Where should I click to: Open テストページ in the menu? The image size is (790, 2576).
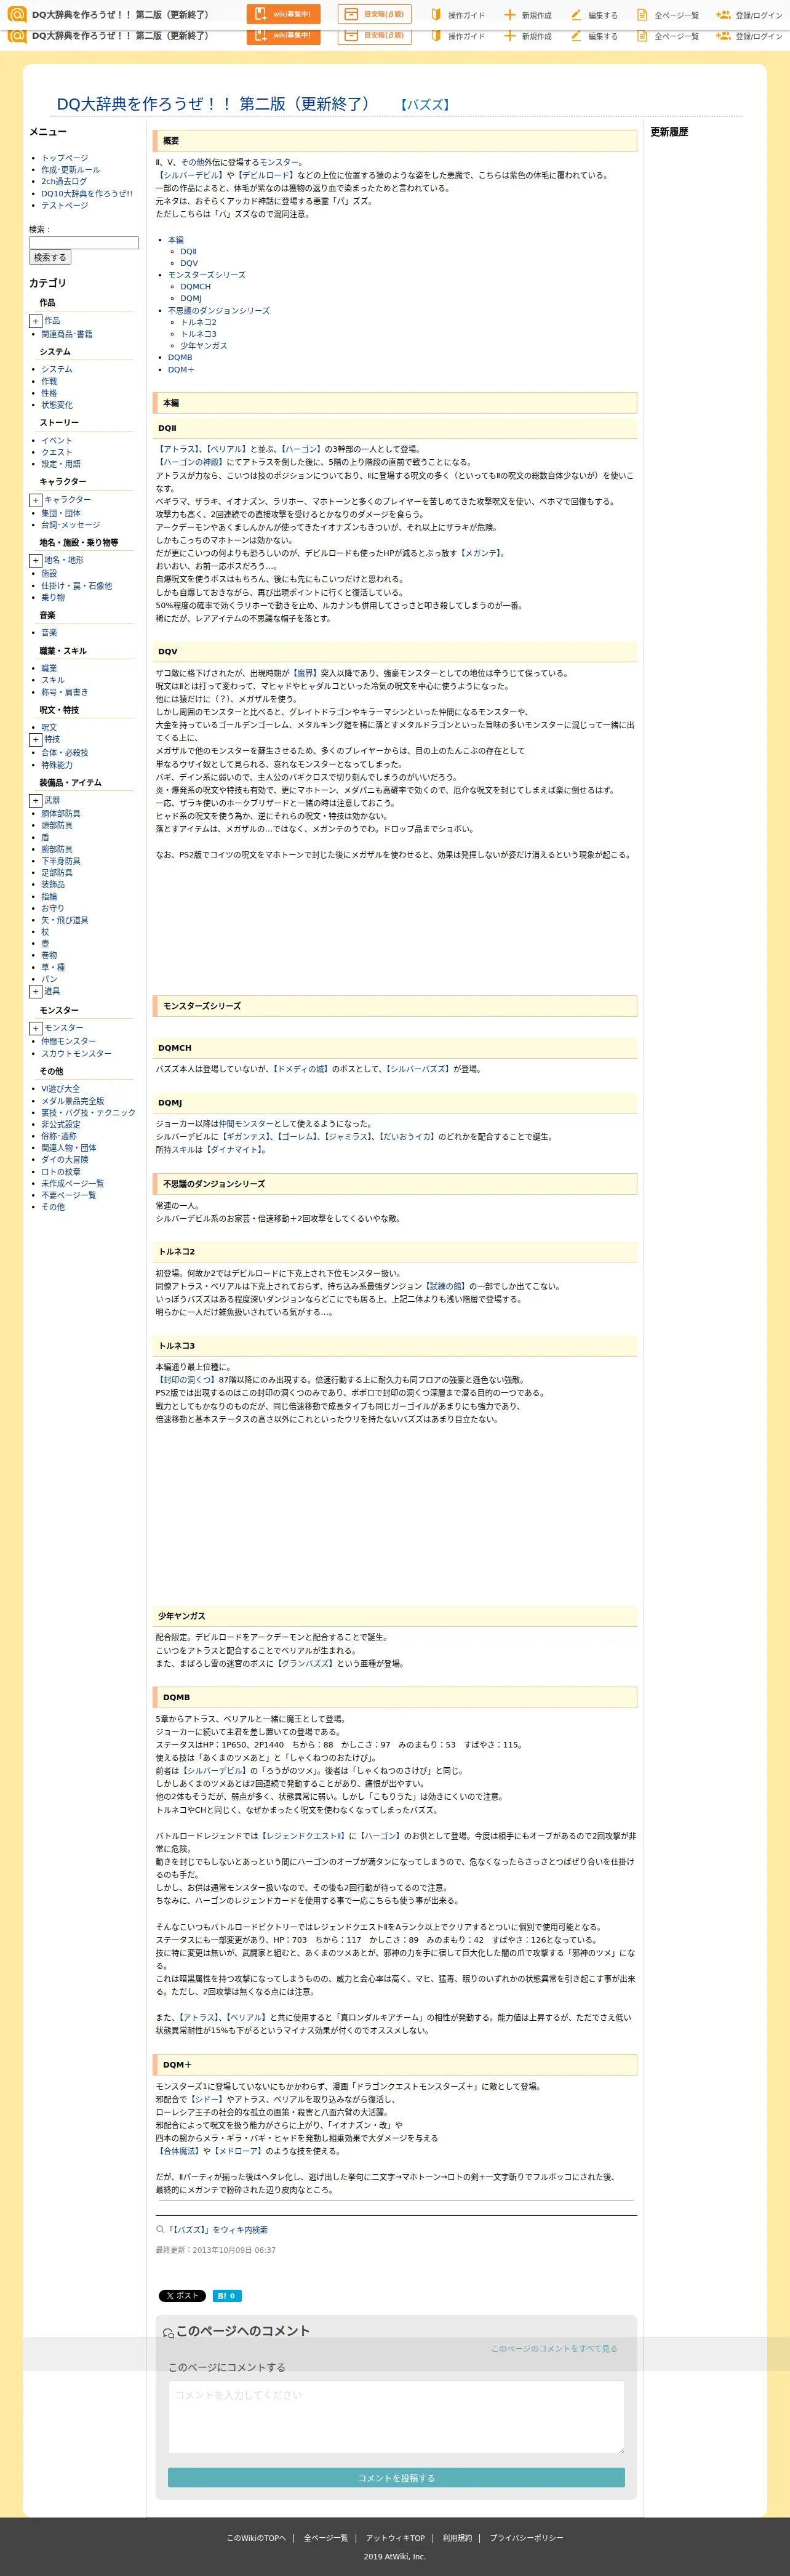click(x=64, y=206)
